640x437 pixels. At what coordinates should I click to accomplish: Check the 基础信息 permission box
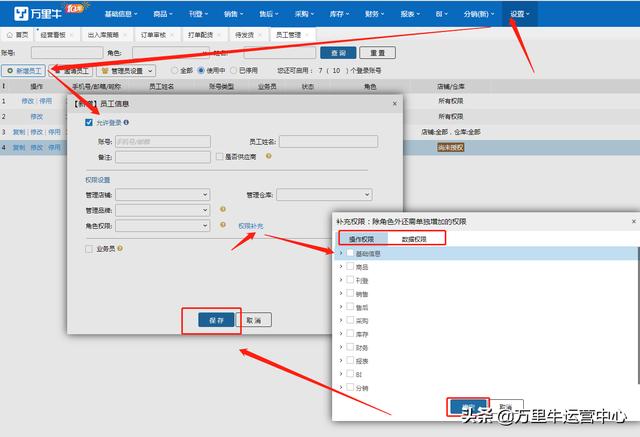(350, 253)
